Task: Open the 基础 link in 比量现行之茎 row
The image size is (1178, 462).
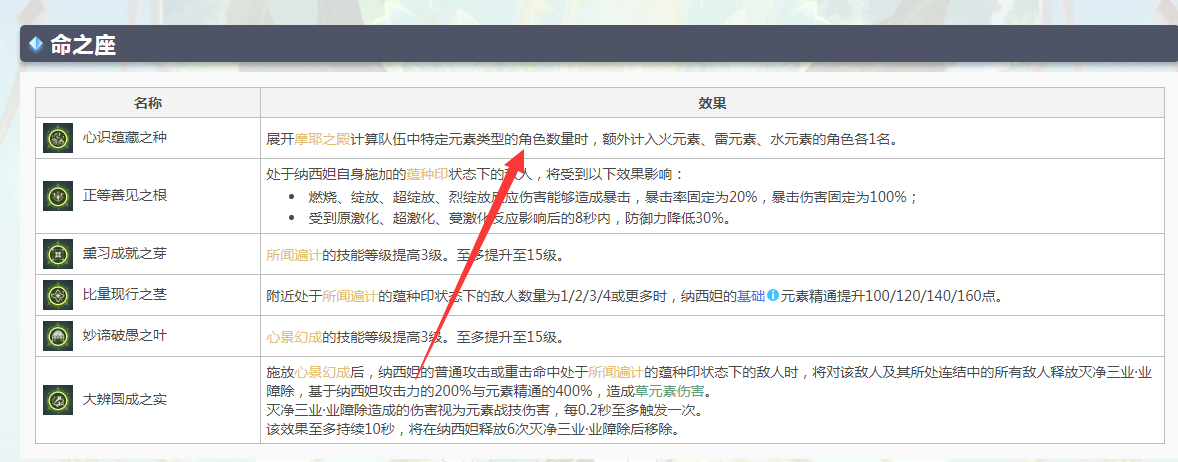Action: 751,296
